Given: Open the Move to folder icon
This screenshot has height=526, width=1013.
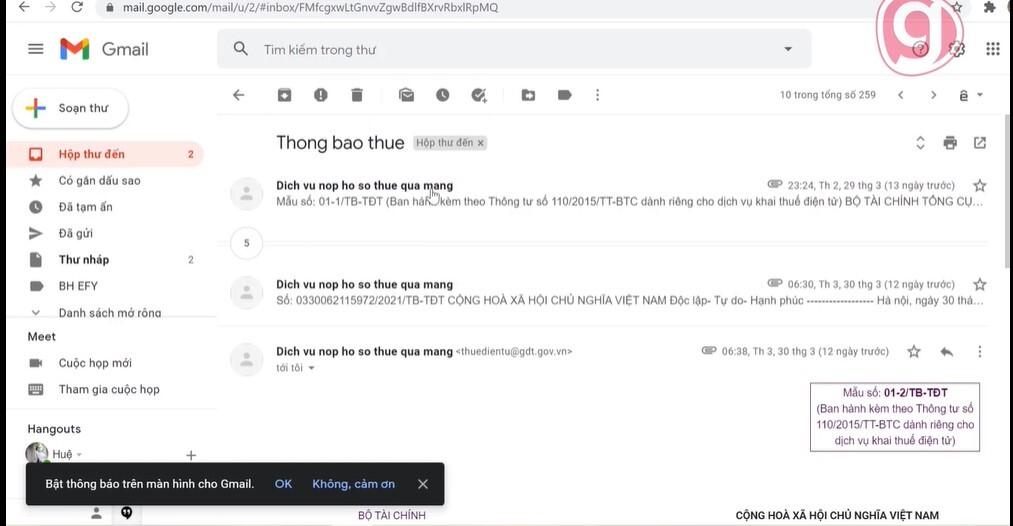Looking at the screenshot, I should (528, 96).
